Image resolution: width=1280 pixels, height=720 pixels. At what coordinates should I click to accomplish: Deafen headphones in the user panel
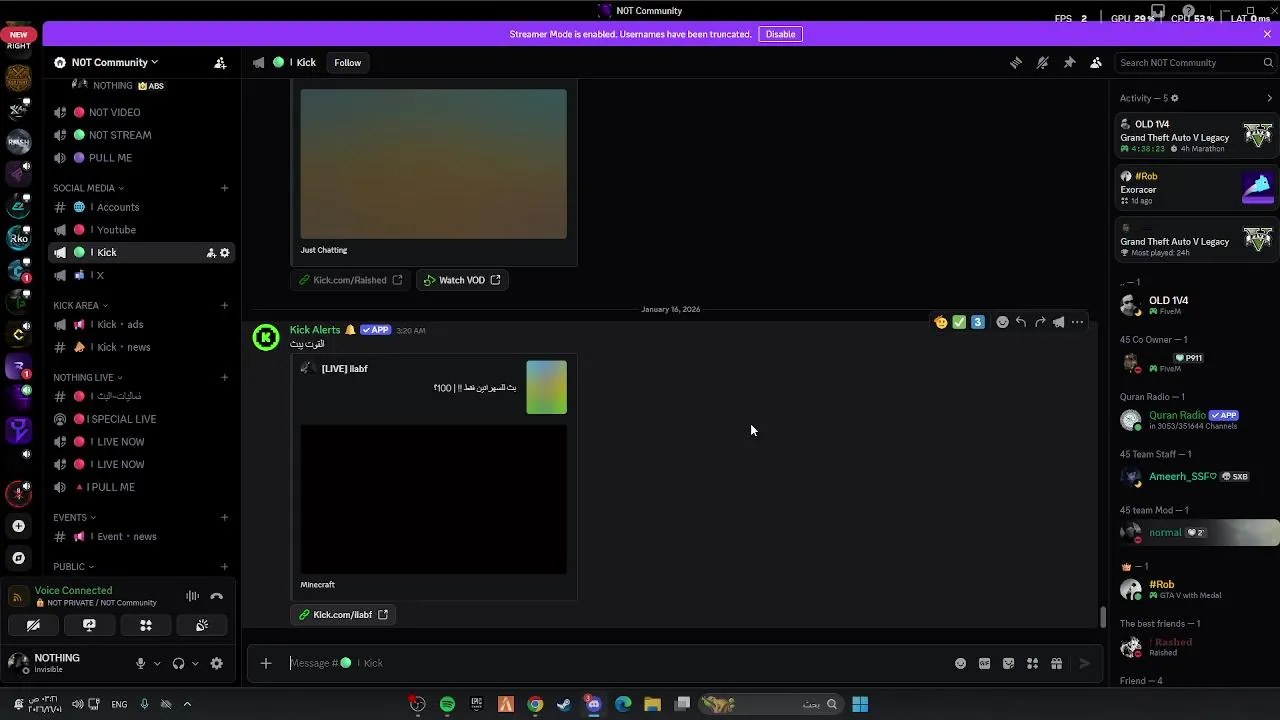pos(178,663)
